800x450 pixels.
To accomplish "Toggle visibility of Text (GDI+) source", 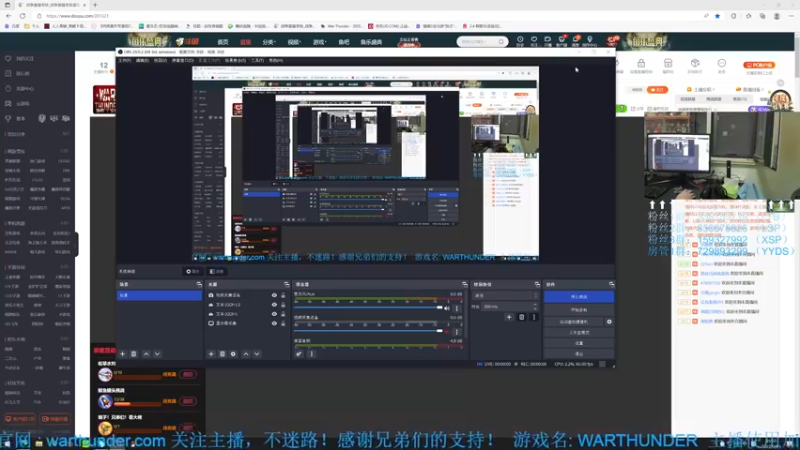I will pyautogui.click(x=274, y=314).
